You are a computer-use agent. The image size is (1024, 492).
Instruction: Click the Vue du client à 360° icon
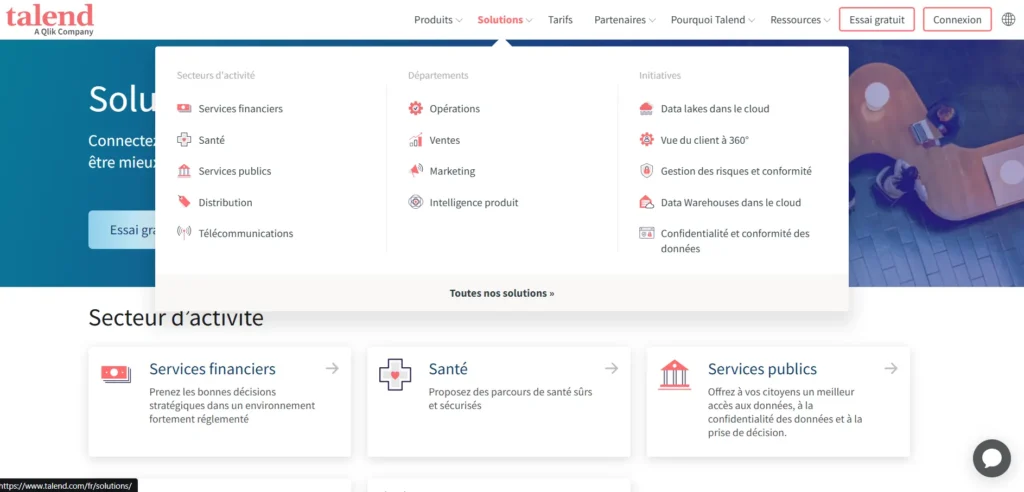coord(647,140)
